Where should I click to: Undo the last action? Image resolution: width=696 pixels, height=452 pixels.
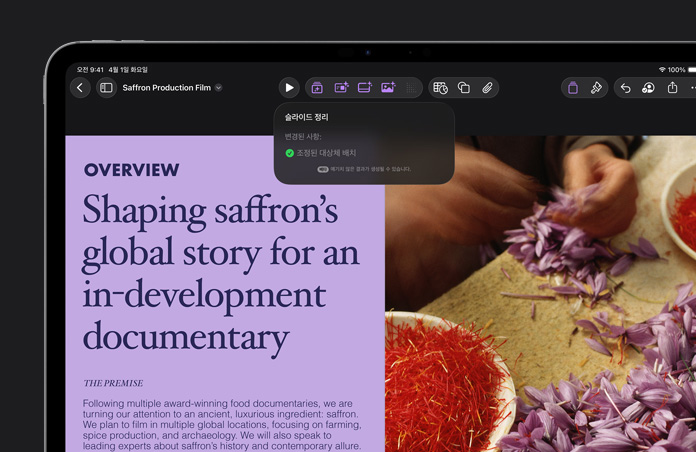[x=625, y=88]
